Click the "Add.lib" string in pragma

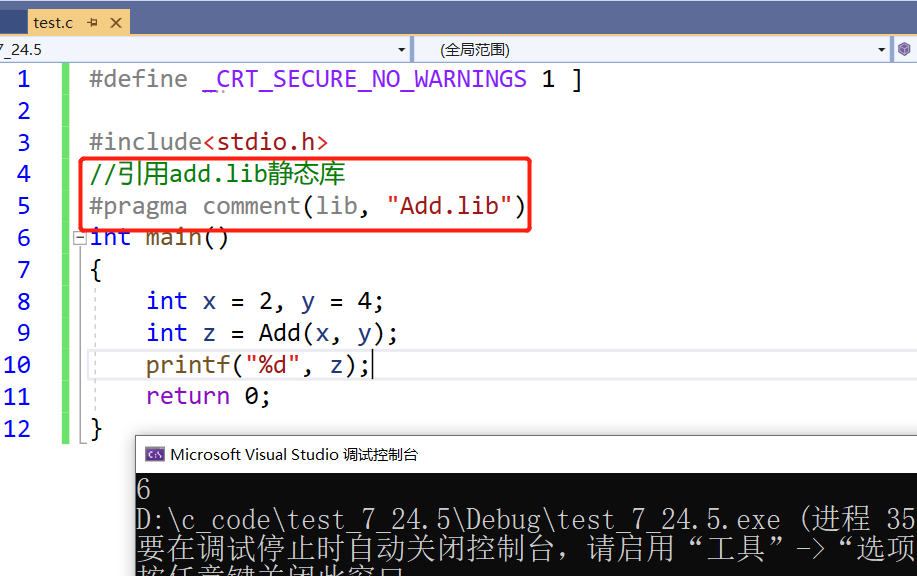pos(449,206)
